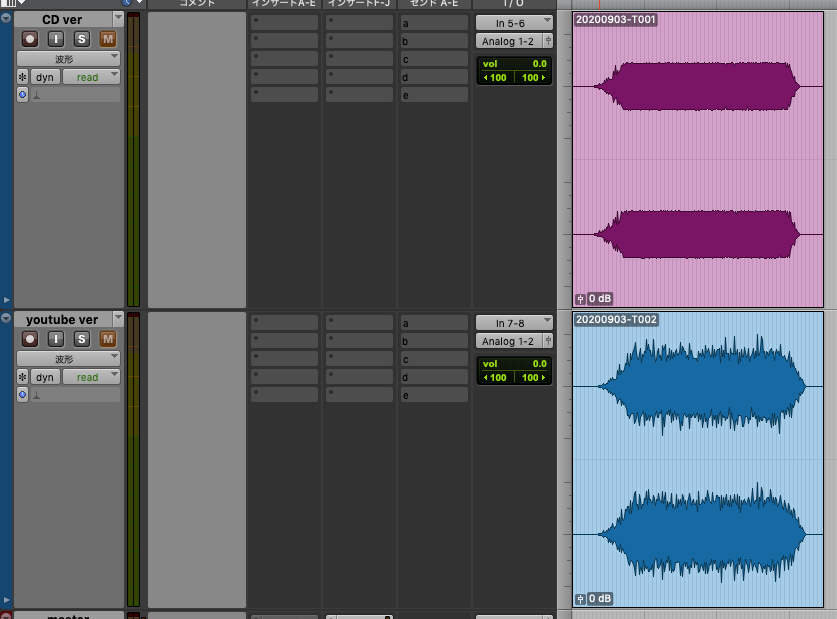Image resolution: width=837 pixels, height=619 pixels.
Task: Record-enable the youtube ver track
Action: (30, 339)
